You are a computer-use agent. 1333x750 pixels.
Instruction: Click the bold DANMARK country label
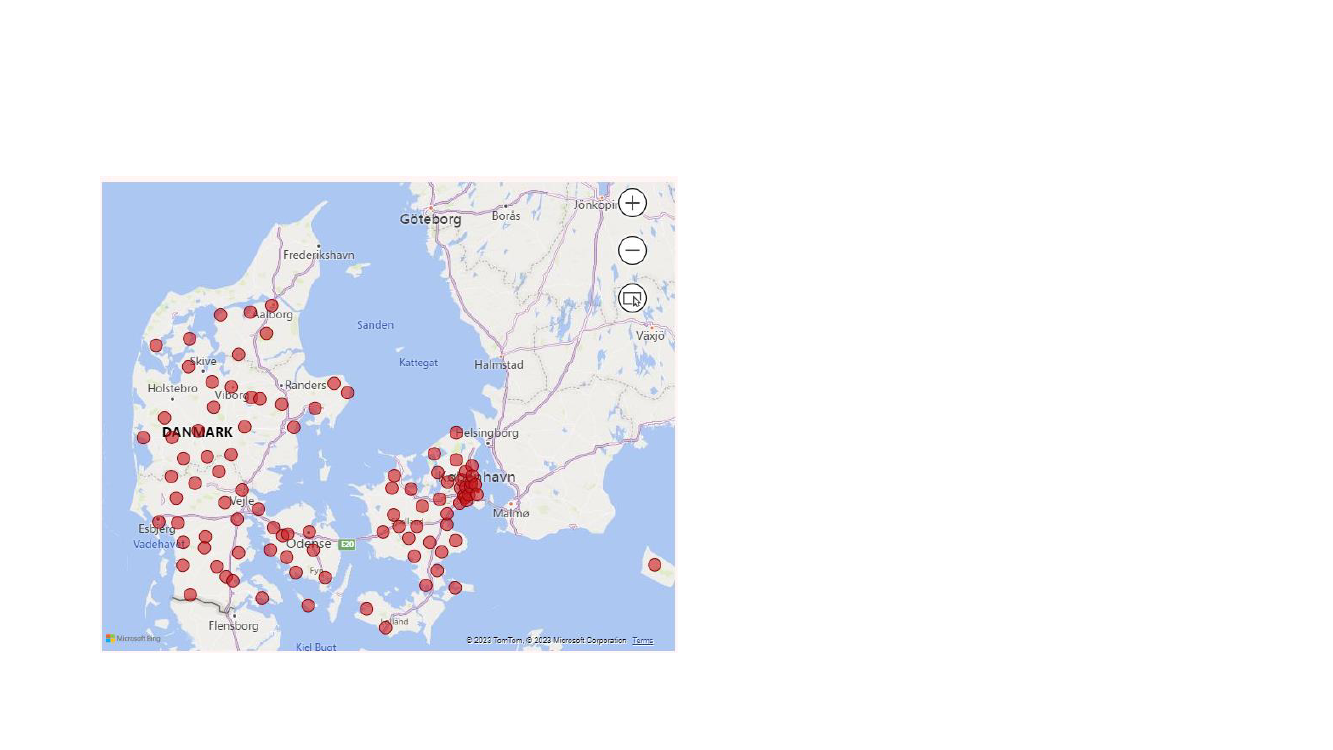click(198, 432)
